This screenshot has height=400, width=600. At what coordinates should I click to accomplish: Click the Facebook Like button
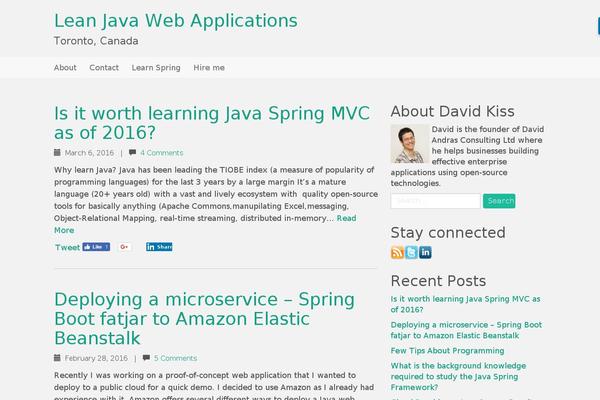96,247
